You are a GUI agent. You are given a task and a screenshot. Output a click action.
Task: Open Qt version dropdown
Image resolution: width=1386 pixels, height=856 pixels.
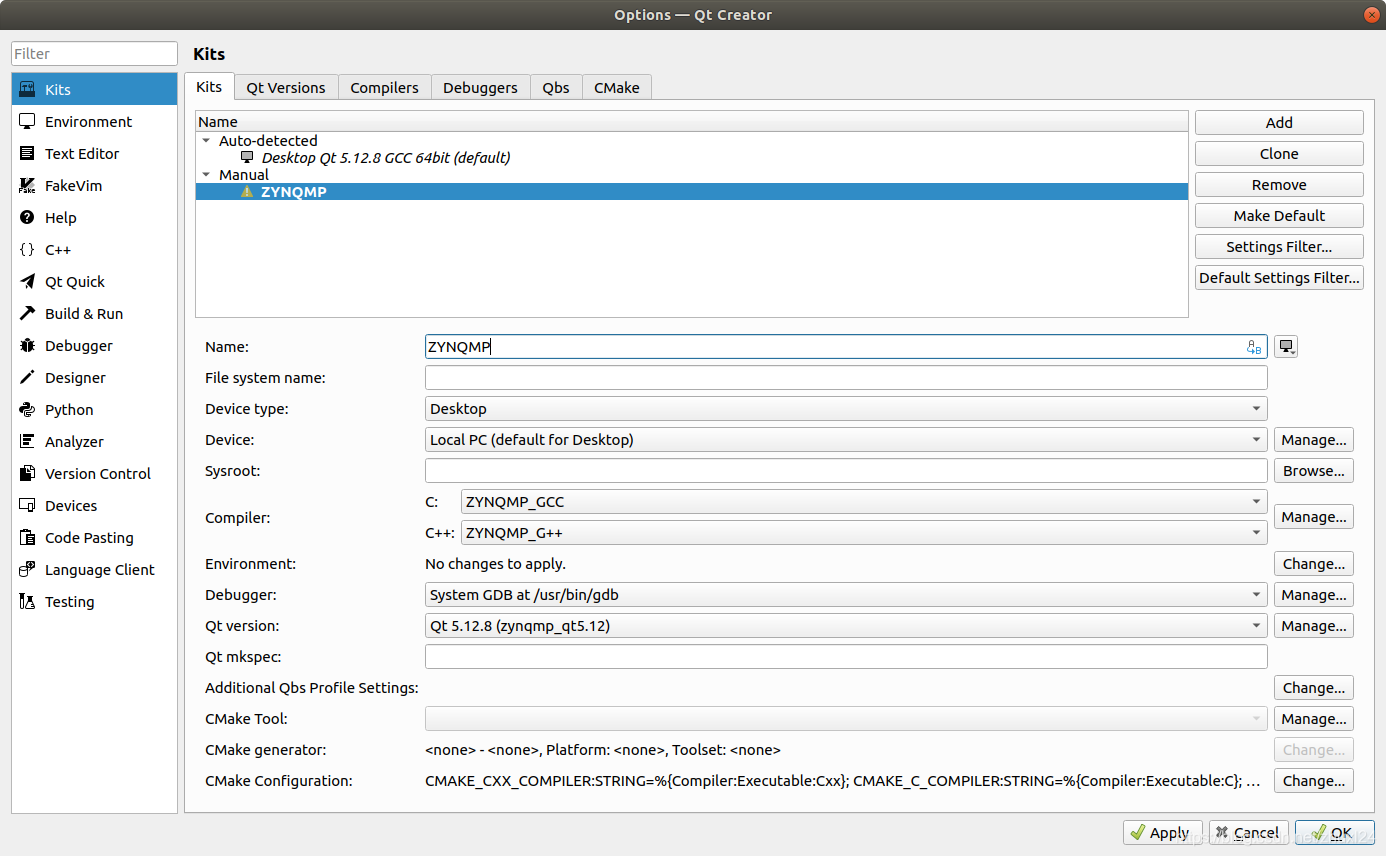point(846,625)
